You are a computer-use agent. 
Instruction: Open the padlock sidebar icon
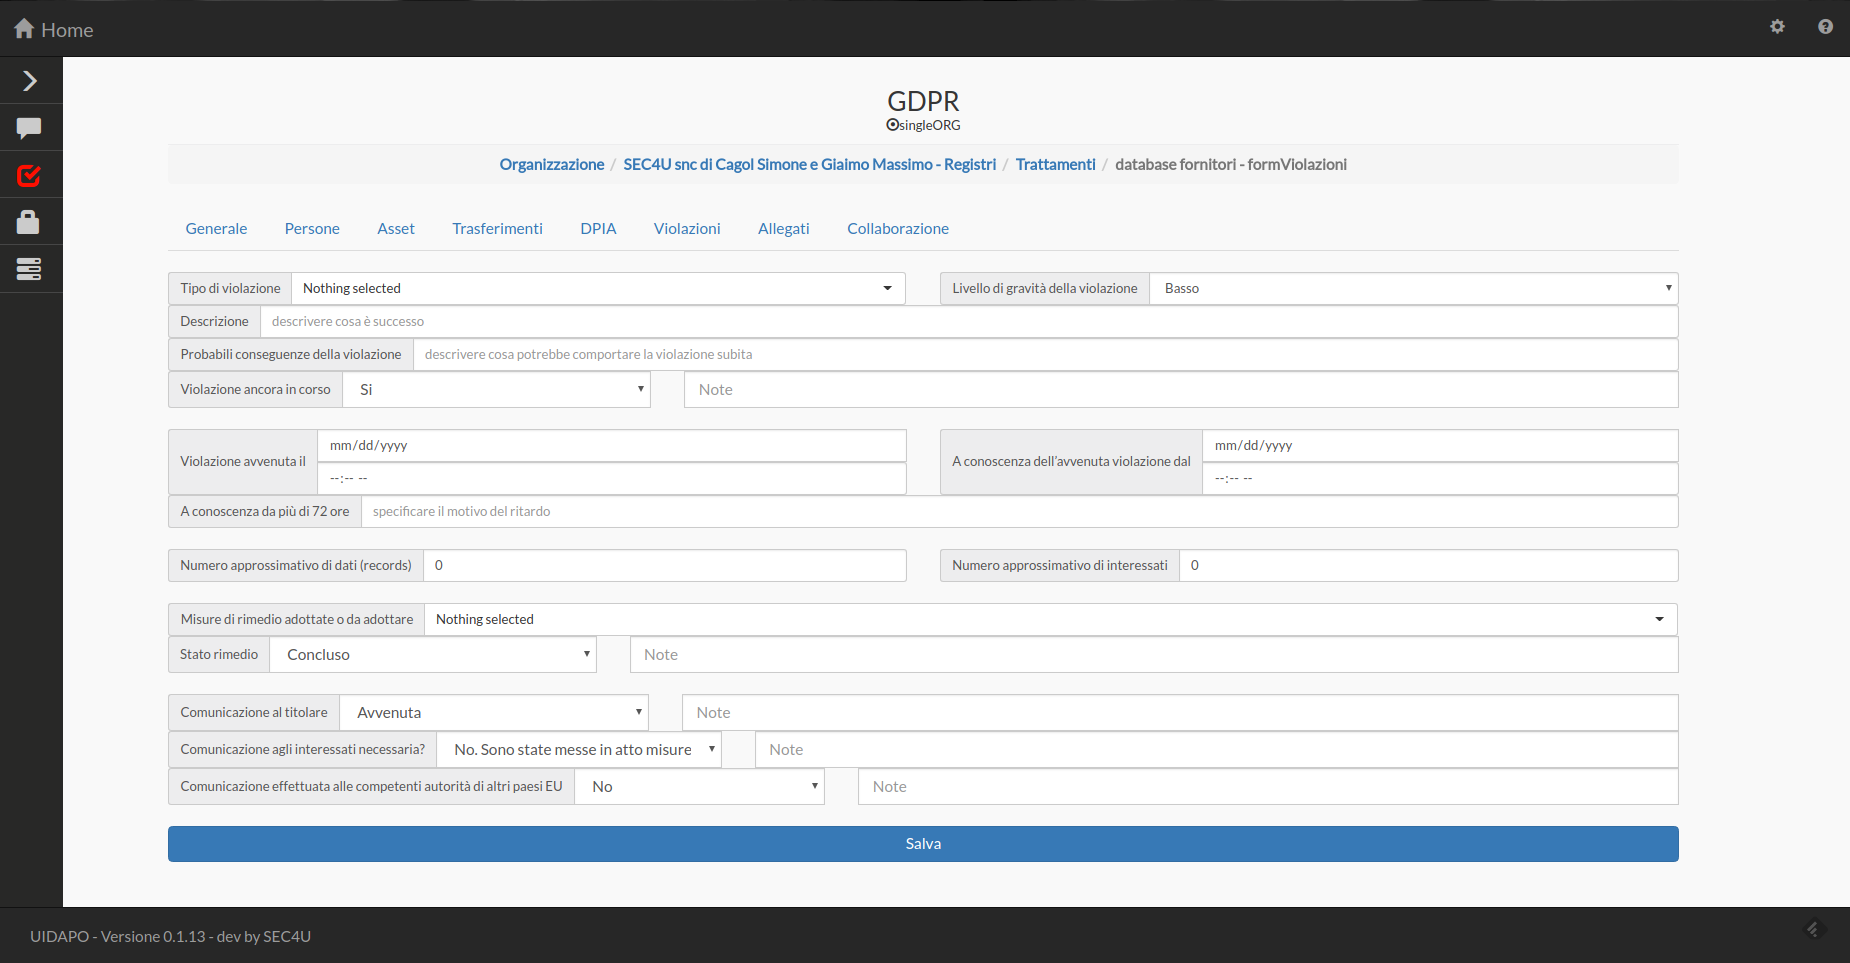[29, 222]
